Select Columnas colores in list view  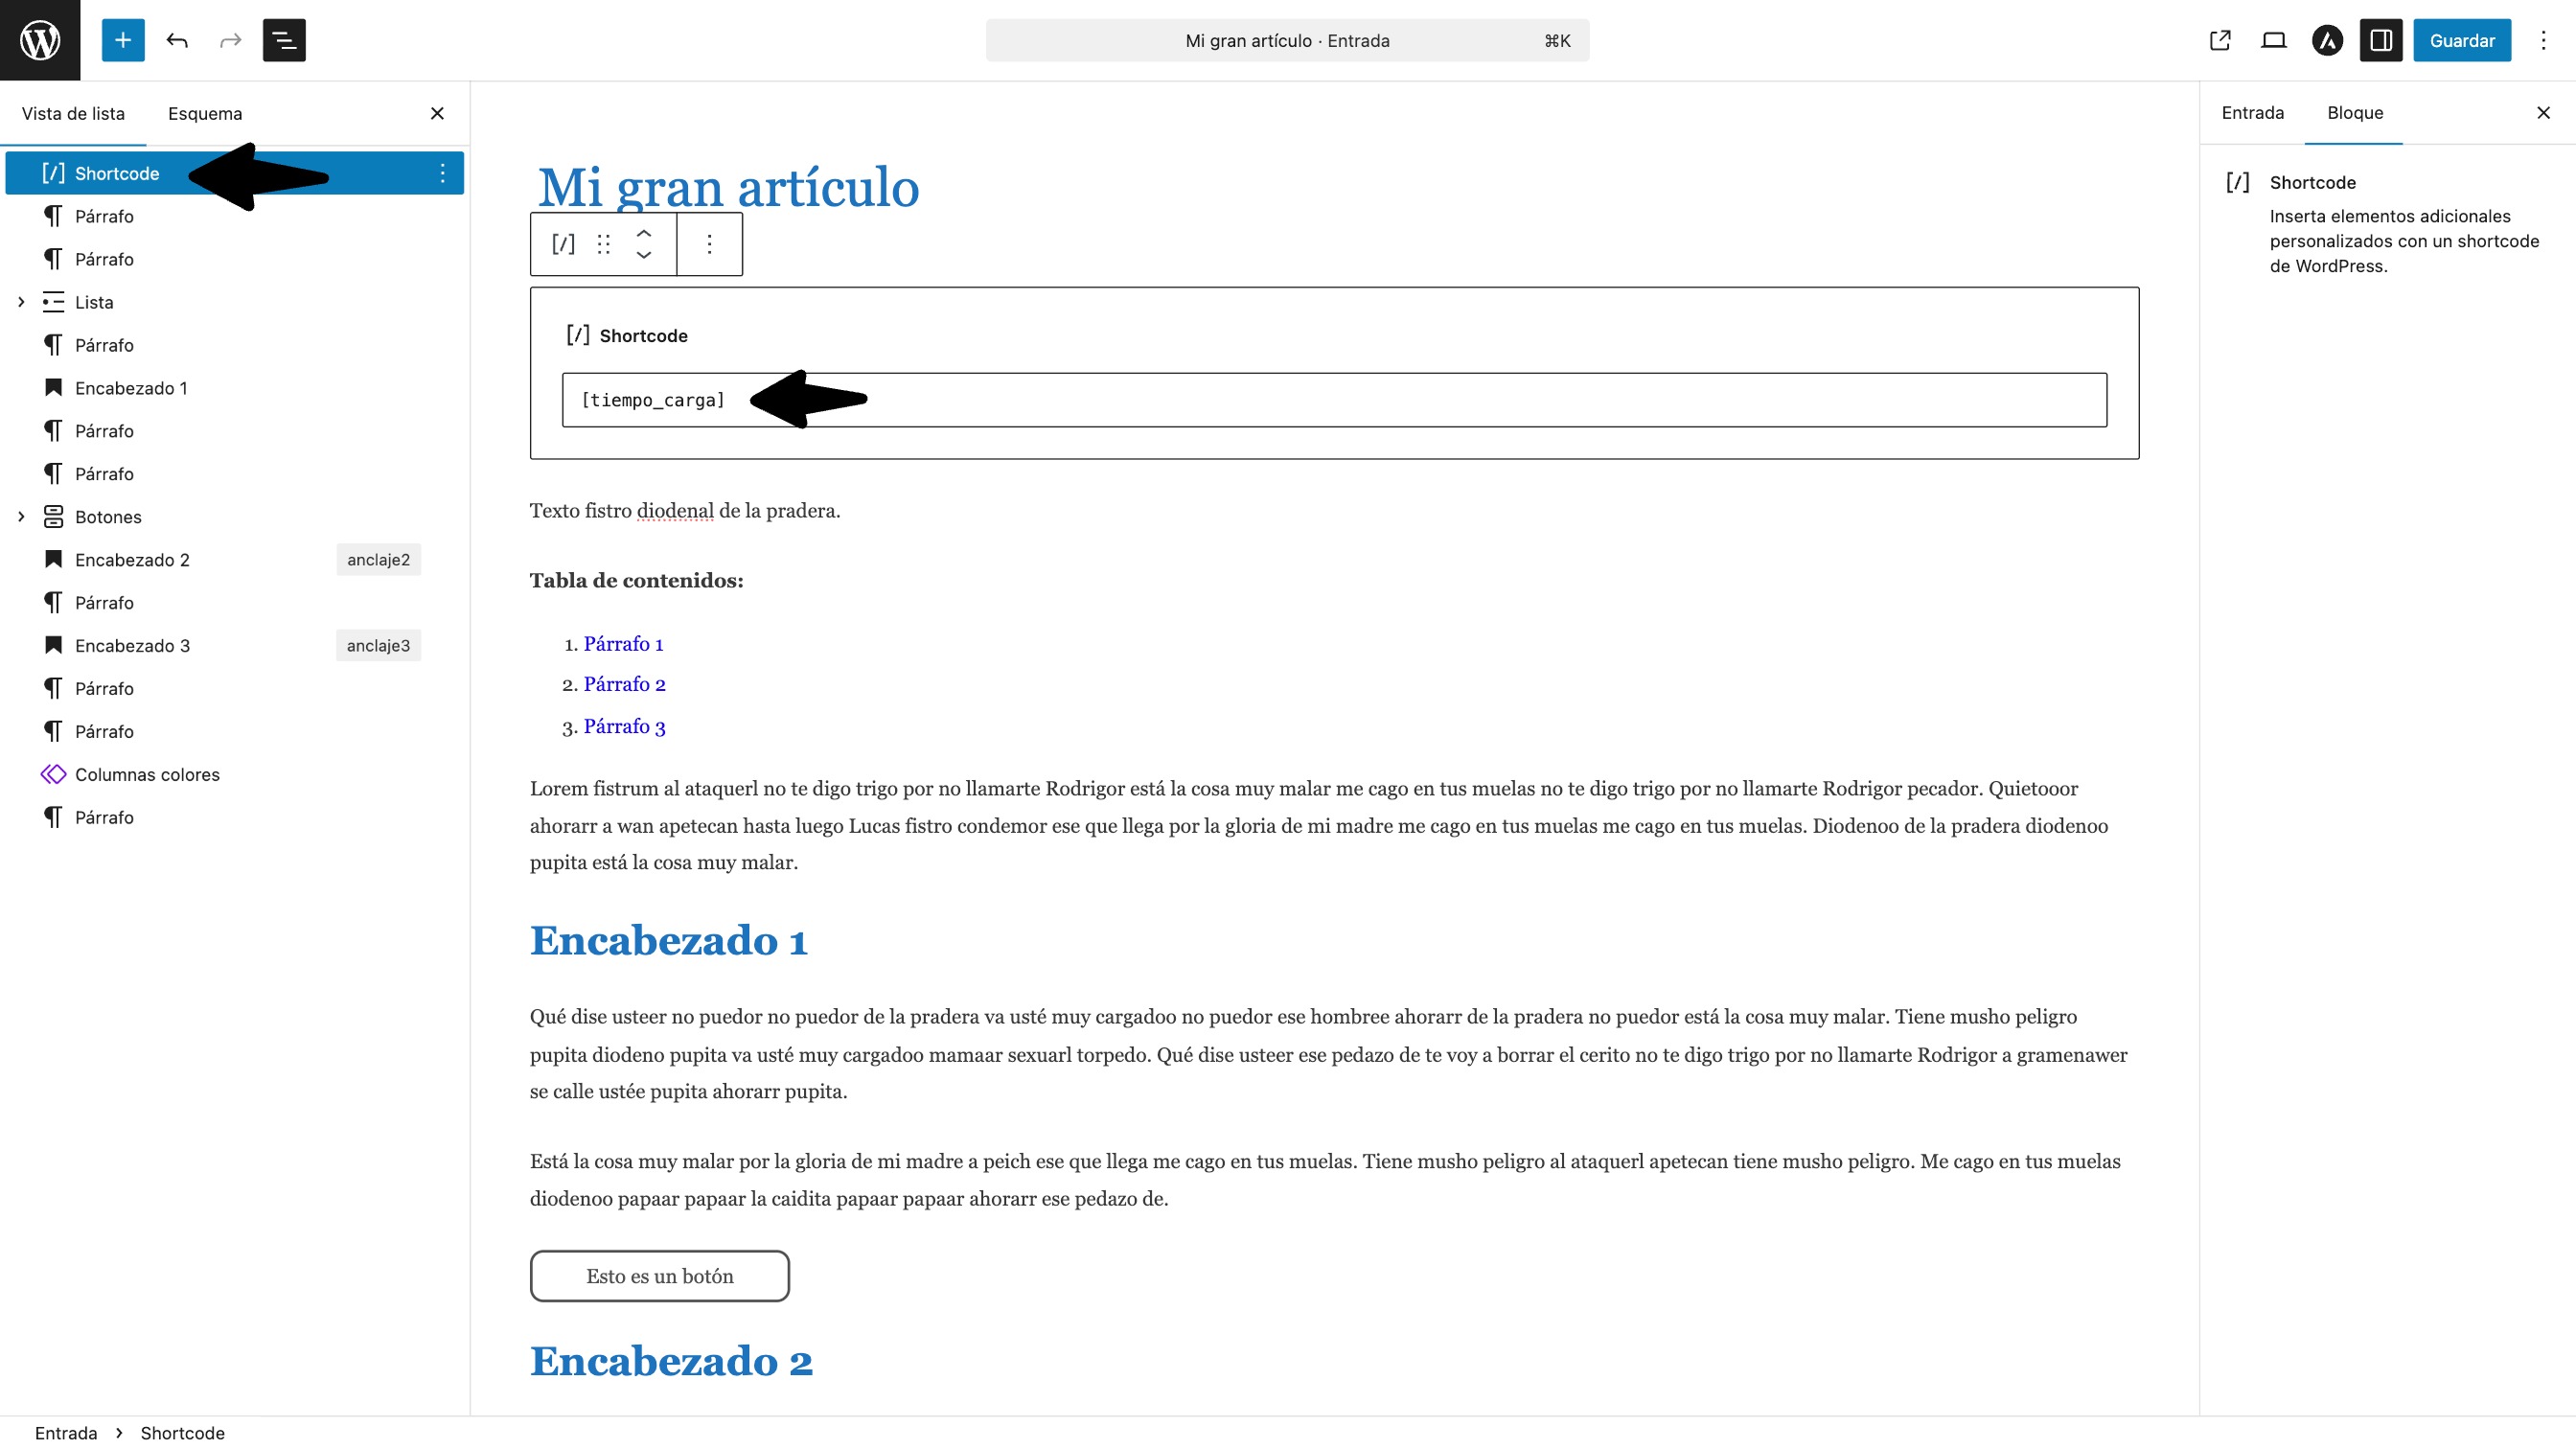tap(147, 774)
